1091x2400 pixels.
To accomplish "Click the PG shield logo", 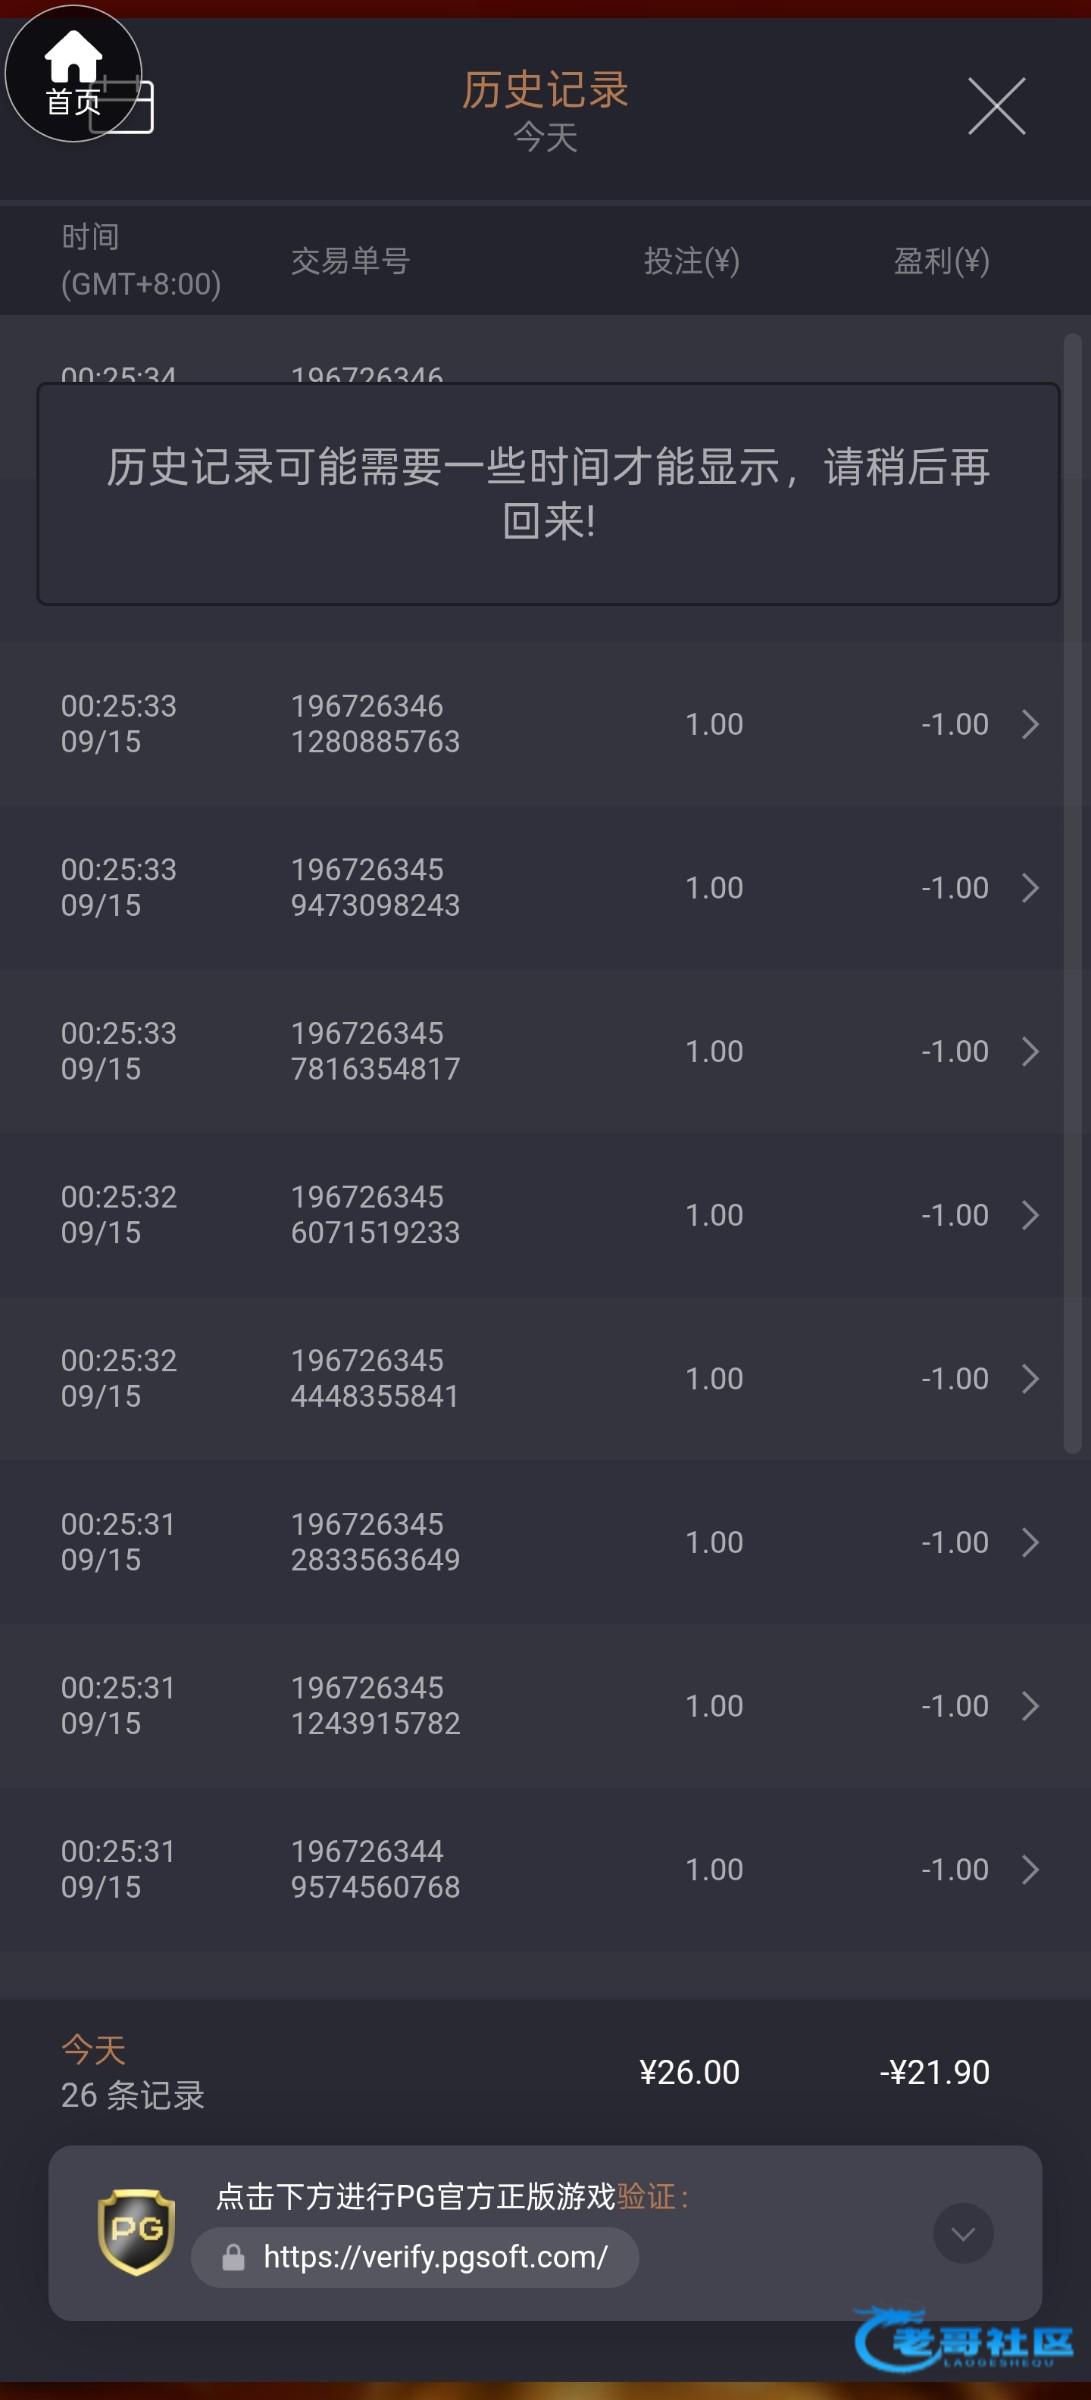I will [136, 2231].
